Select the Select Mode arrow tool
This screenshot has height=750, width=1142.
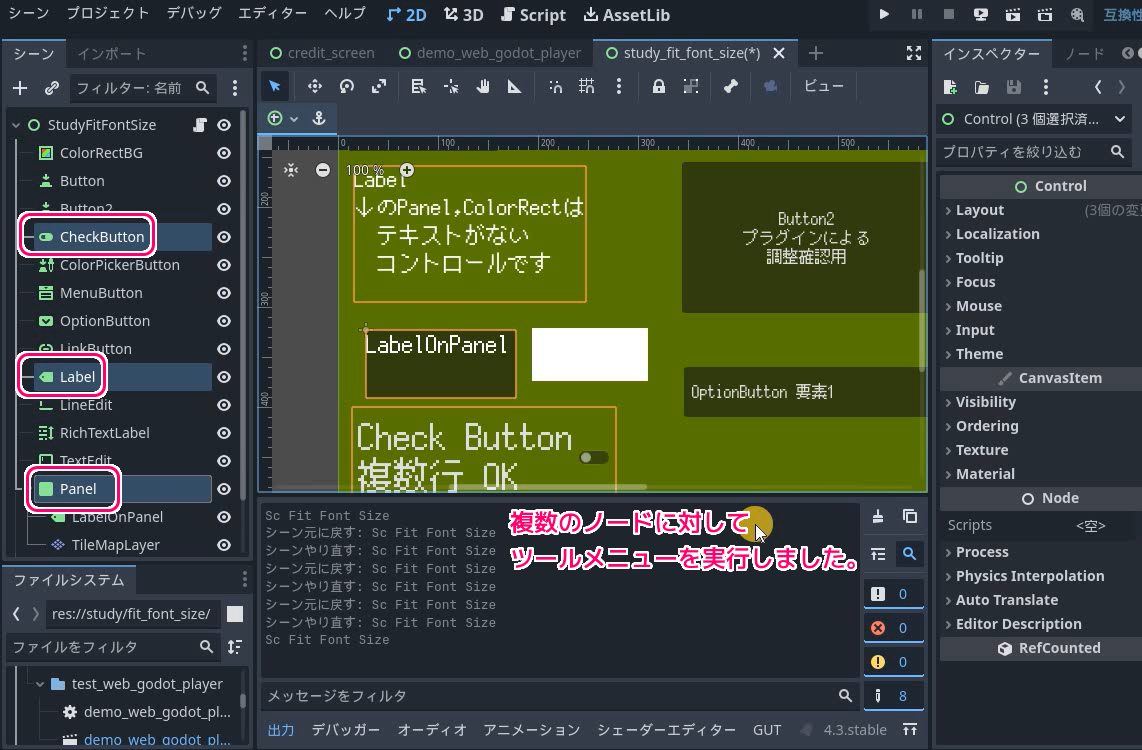pos(275,87)
